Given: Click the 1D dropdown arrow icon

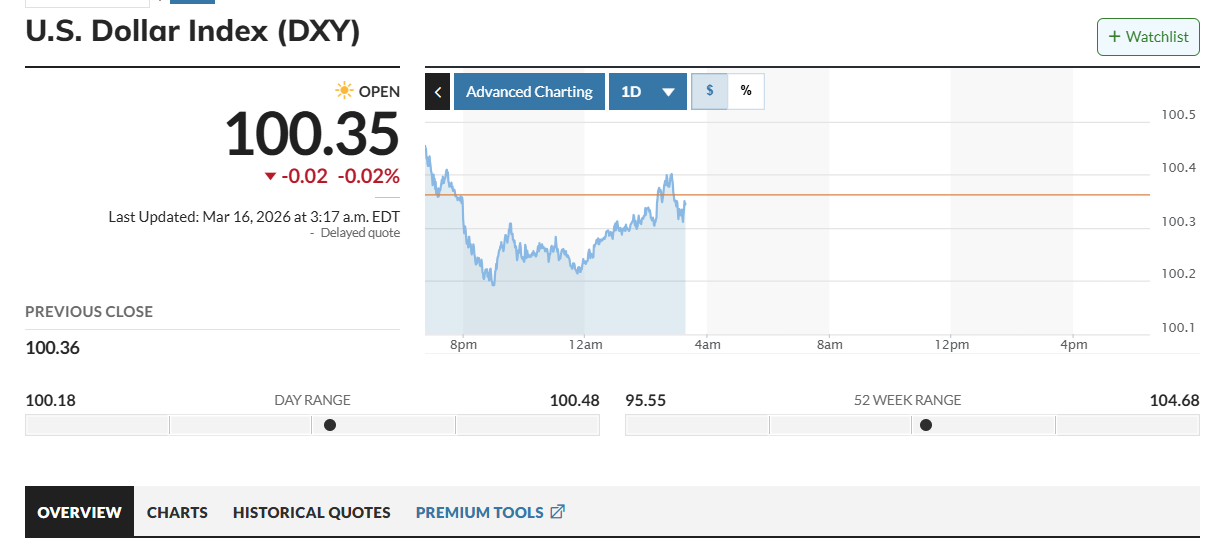Looking at the screenshot, I should pos(668,92).
